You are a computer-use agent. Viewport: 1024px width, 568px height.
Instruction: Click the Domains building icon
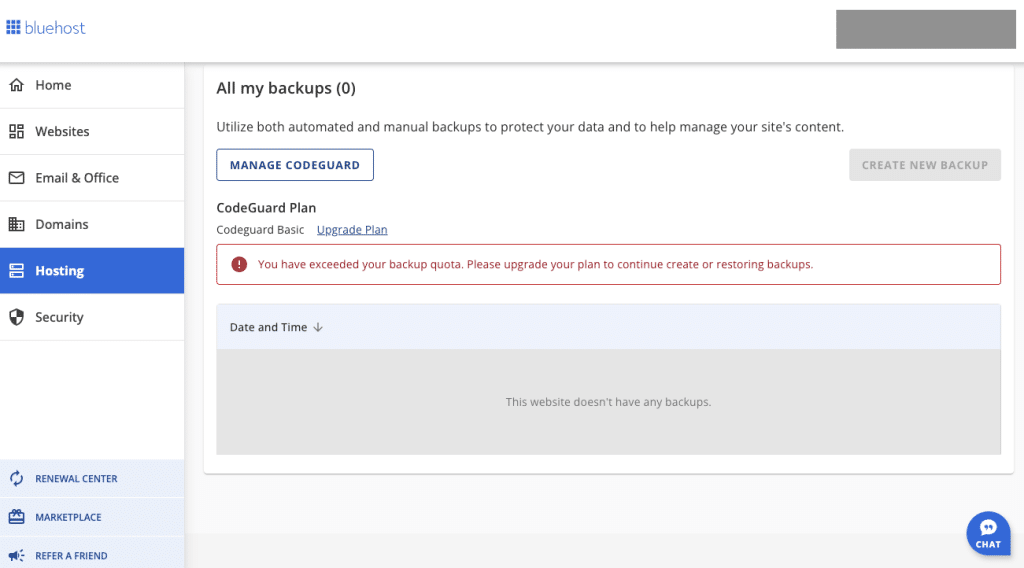(16, 224)
